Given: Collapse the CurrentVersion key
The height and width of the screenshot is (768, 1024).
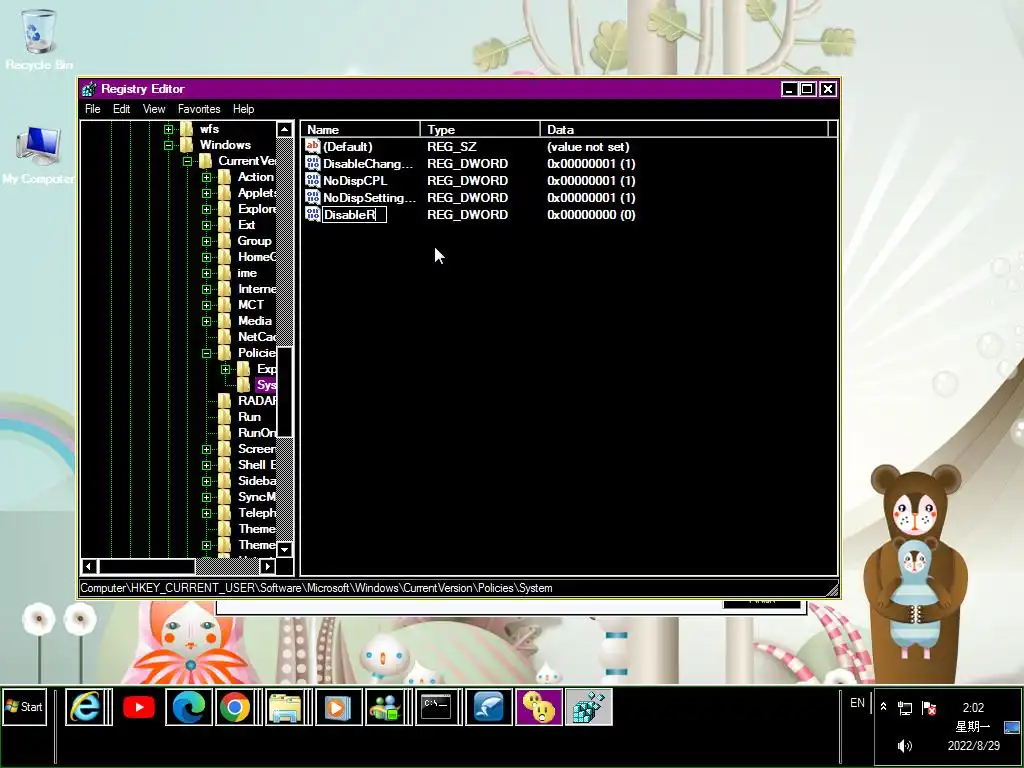Looking at the screenshot, I should click(187, 161).
